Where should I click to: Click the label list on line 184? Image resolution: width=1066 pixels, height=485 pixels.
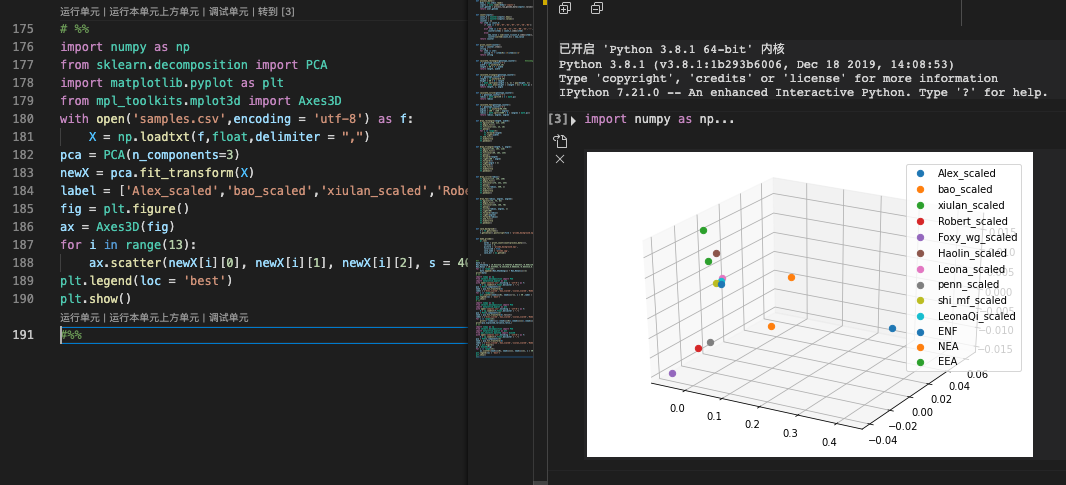pyautogui.click(x=264, y=190)
